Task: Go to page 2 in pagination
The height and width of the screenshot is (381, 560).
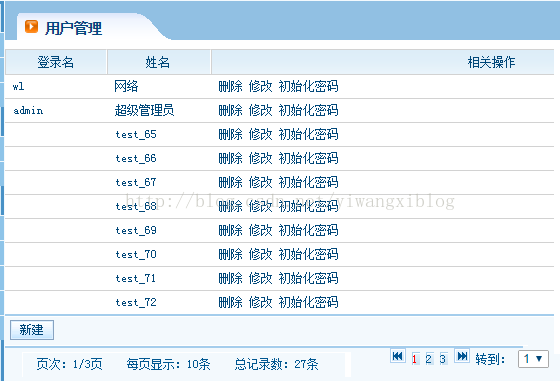Action: (x=429, y=359)
